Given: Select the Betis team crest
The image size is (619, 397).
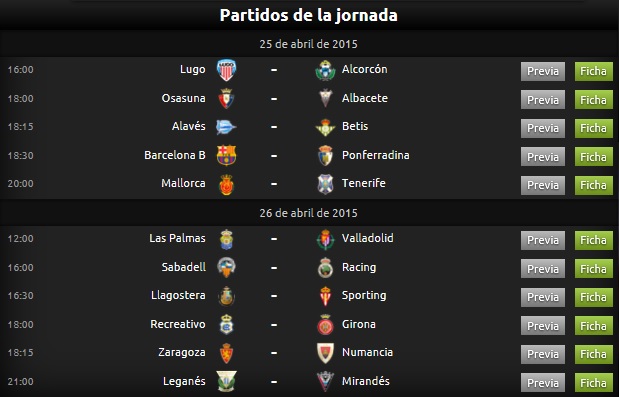Looking at the screenshot, I should pos(325,127).
